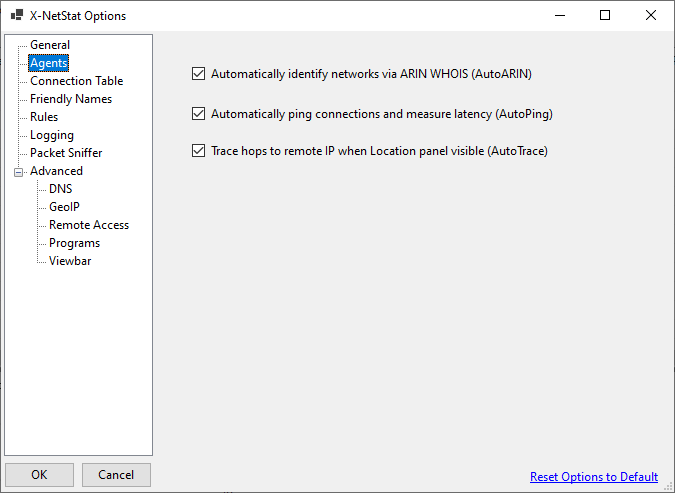The image size is (675, 493).
Task: Disable the AutoTrace hops checkbox
Action: click(x=198, y=151)
